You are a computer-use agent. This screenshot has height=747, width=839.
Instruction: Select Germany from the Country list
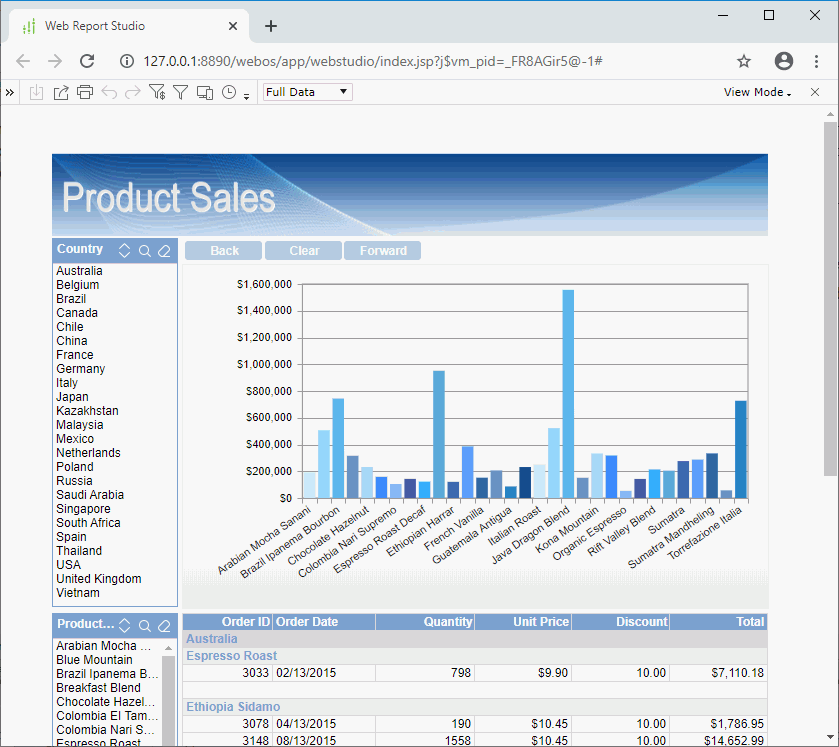[80, 368]
